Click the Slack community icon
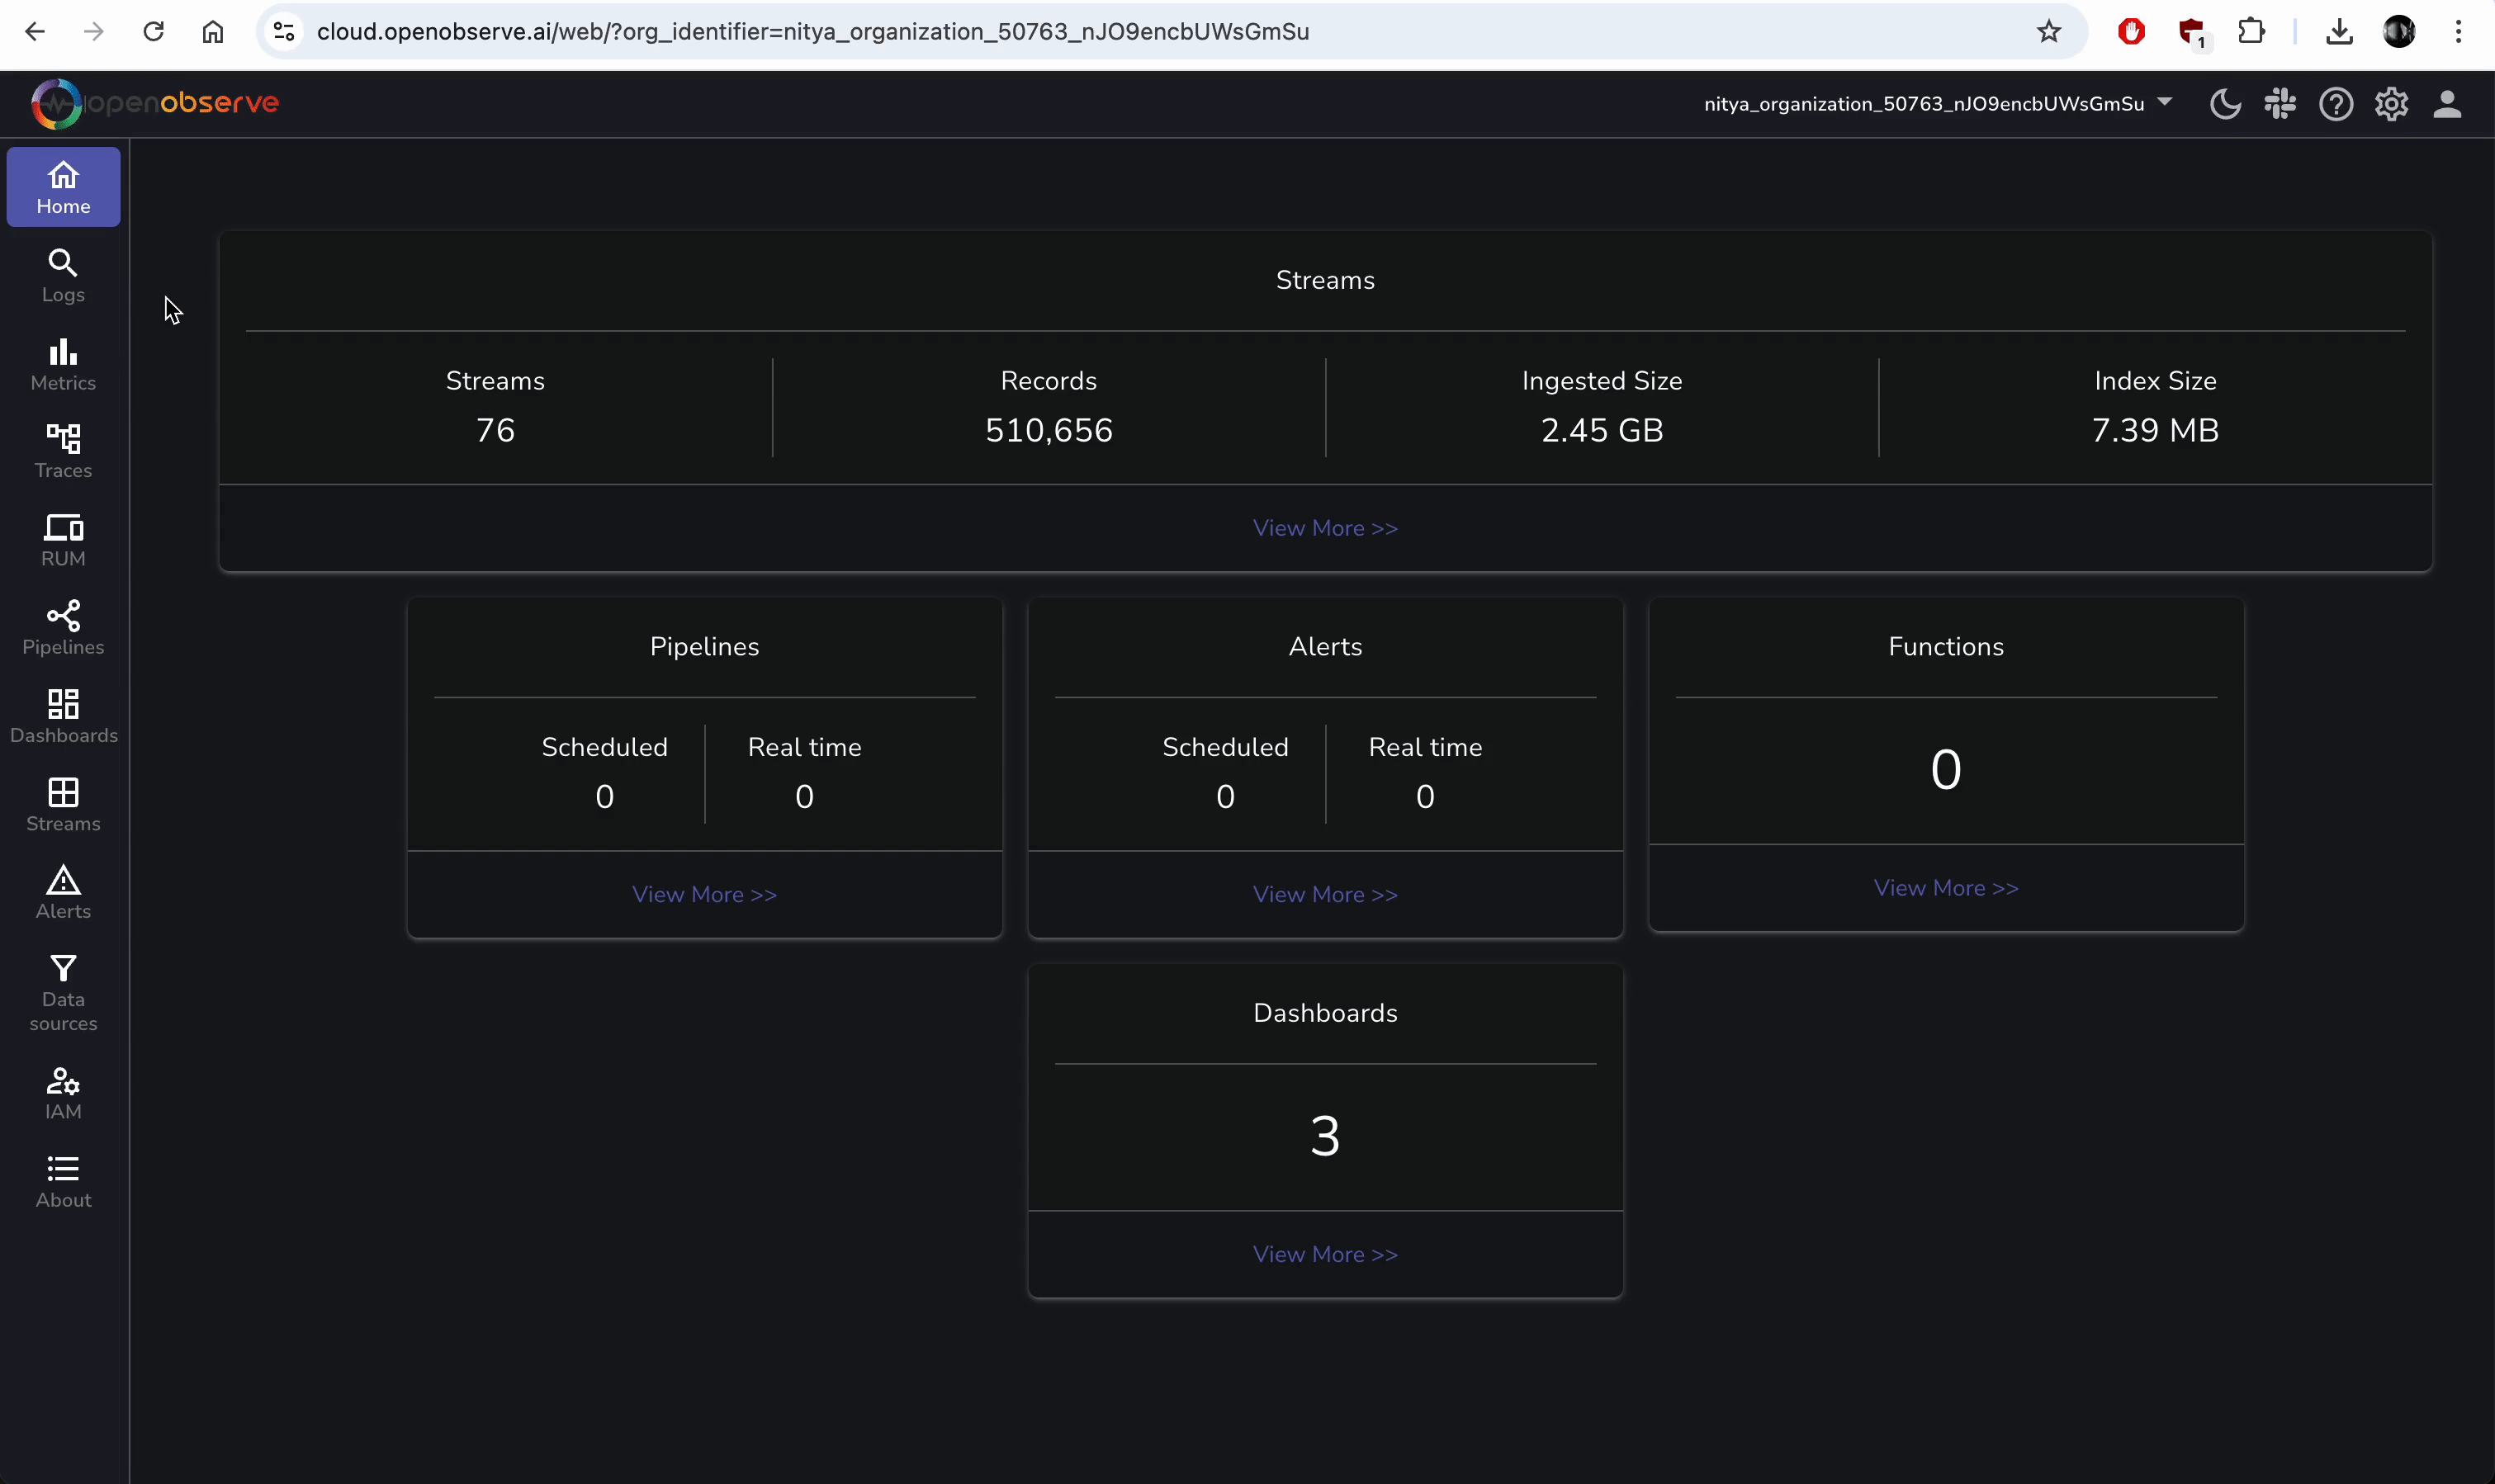Image resolution: width=2495 pixels, height=1484 pixels. coord(2280,104)
